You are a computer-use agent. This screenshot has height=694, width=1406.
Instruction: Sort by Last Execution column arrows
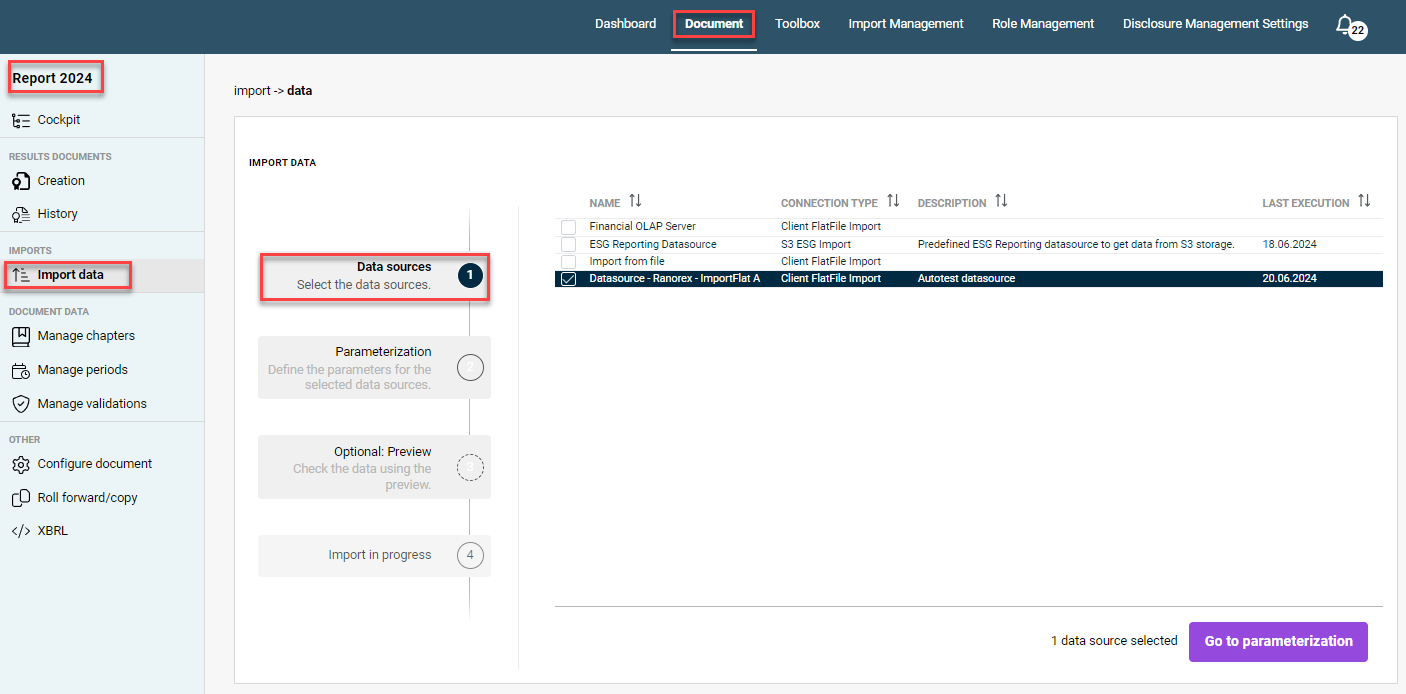pos(1364,201)
